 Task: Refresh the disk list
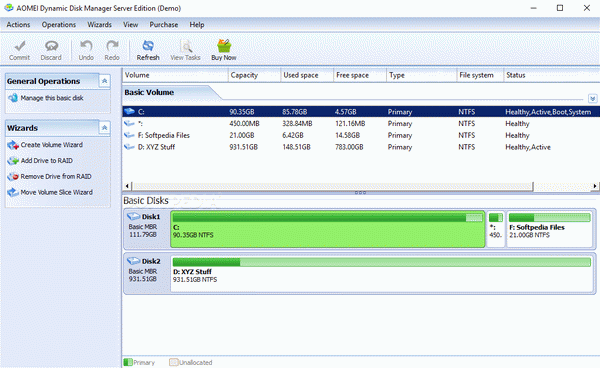pos(148,50)
